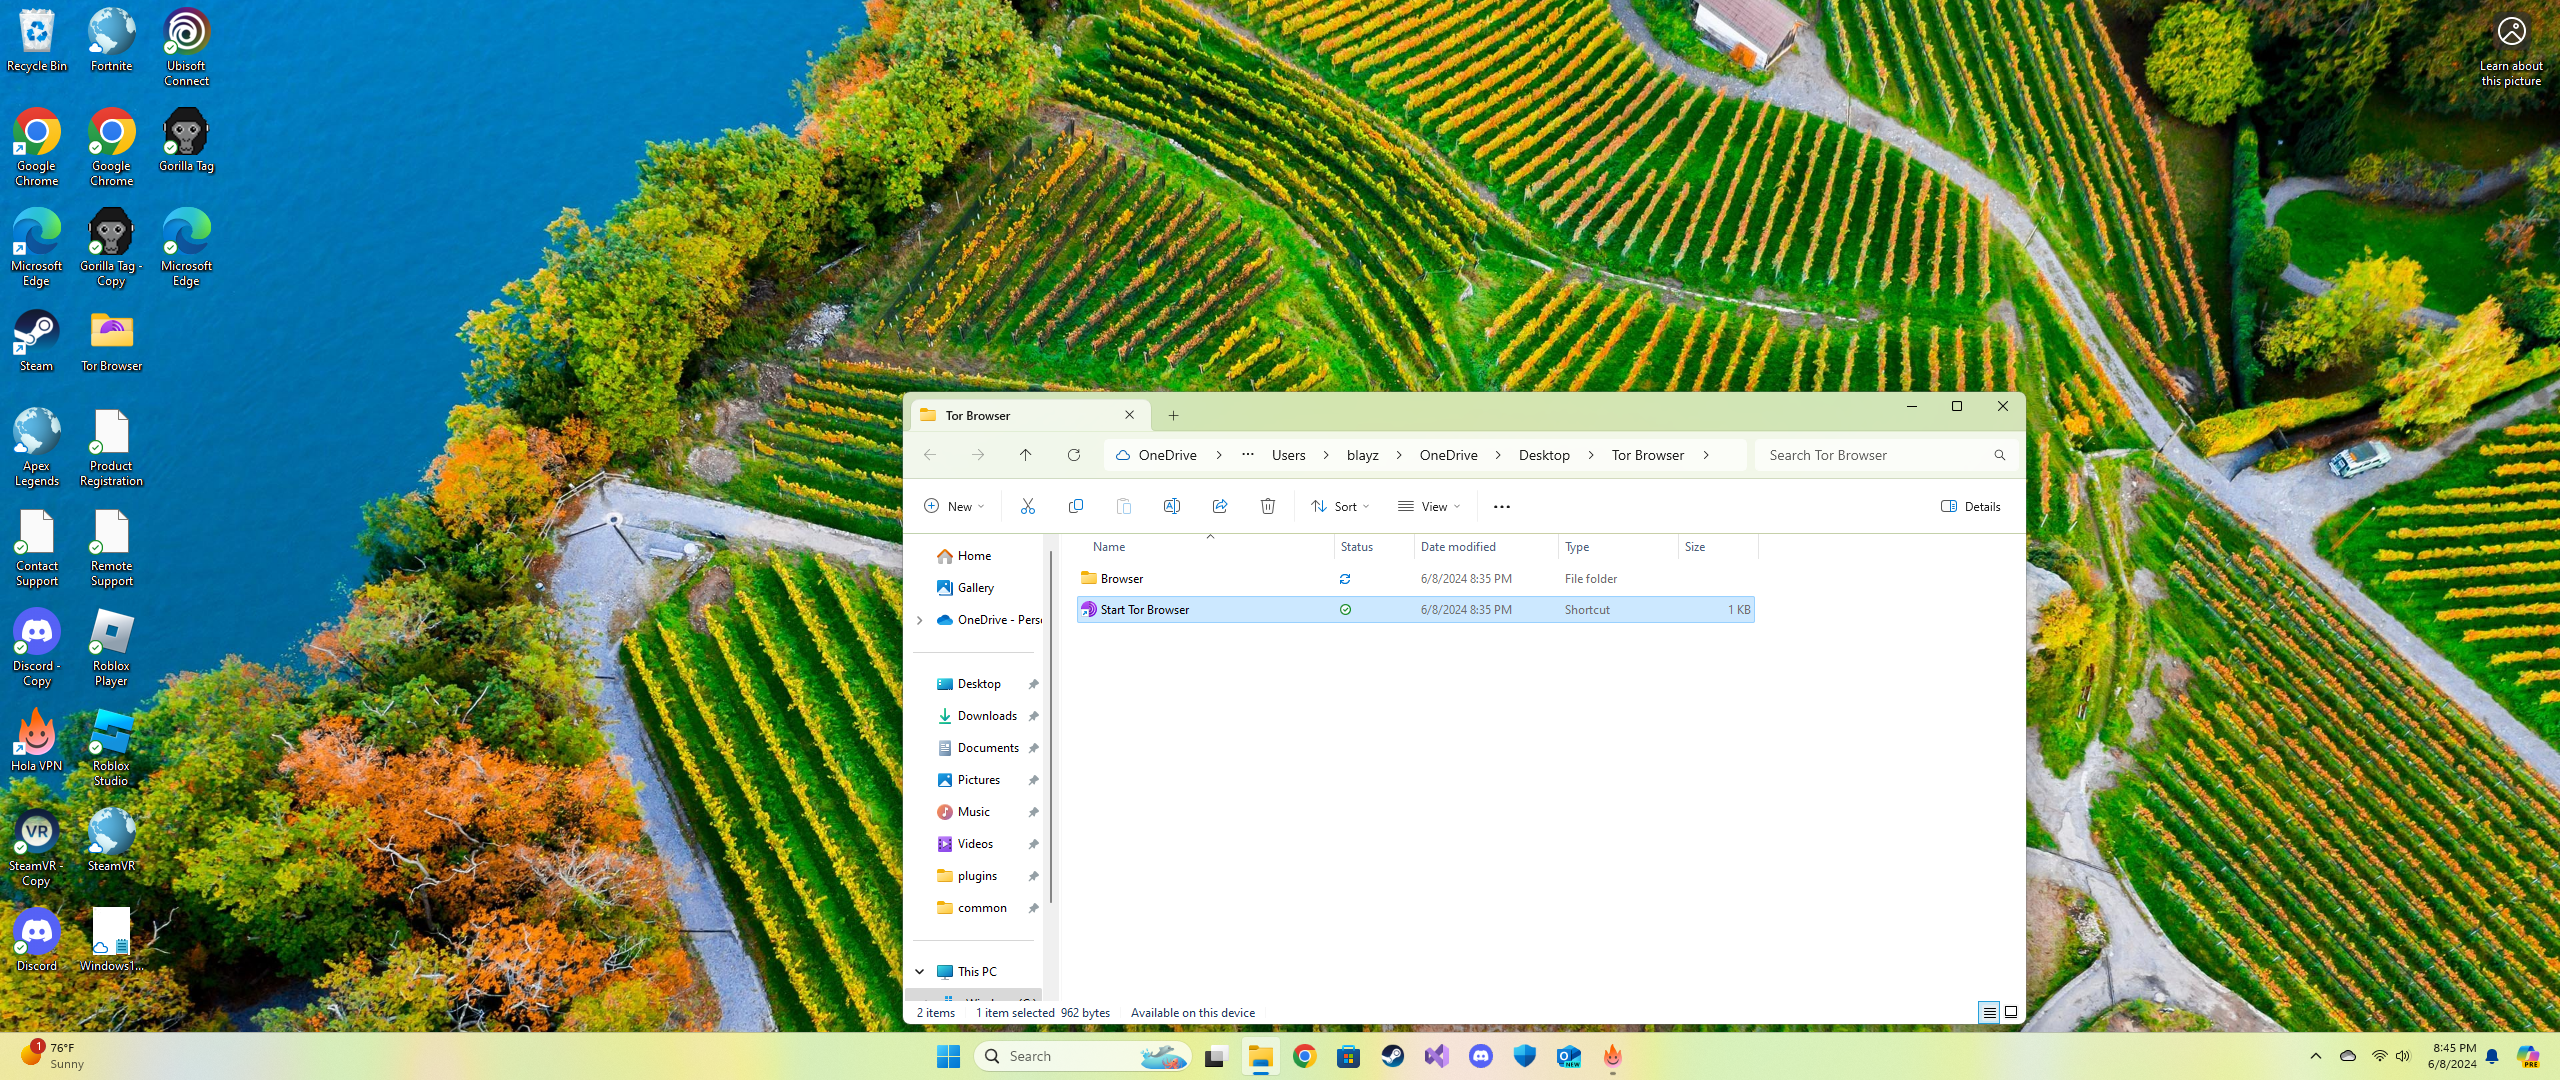
Task: Click the Cut scissors icon in toolbar
Action: coord(1027,506)
